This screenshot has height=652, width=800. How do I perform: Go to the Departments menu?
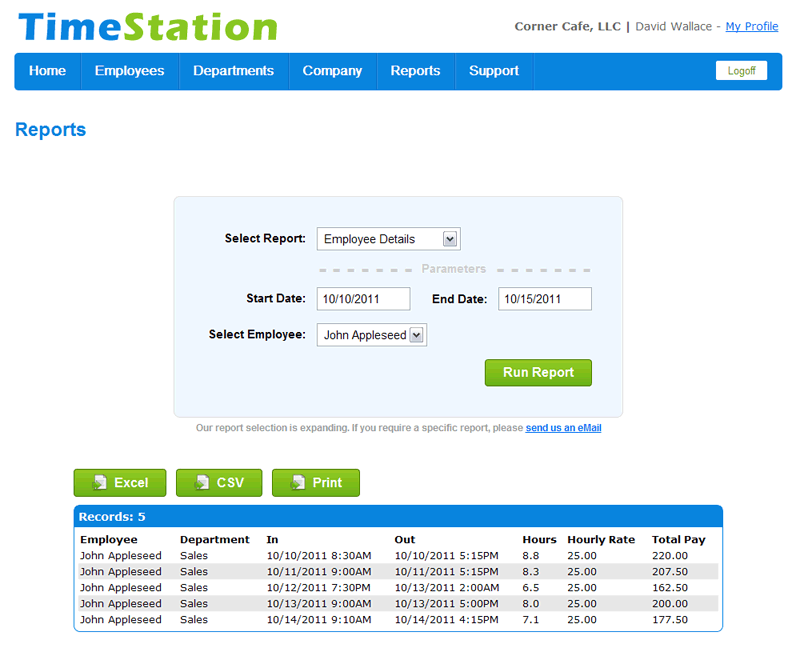coord(234,71)
